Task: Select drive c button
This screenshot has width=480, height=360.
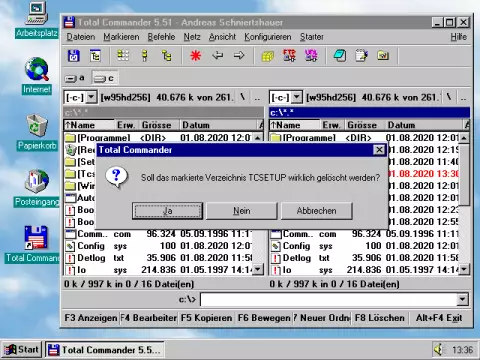Action: pyautogui.click(x=104, y=78)
